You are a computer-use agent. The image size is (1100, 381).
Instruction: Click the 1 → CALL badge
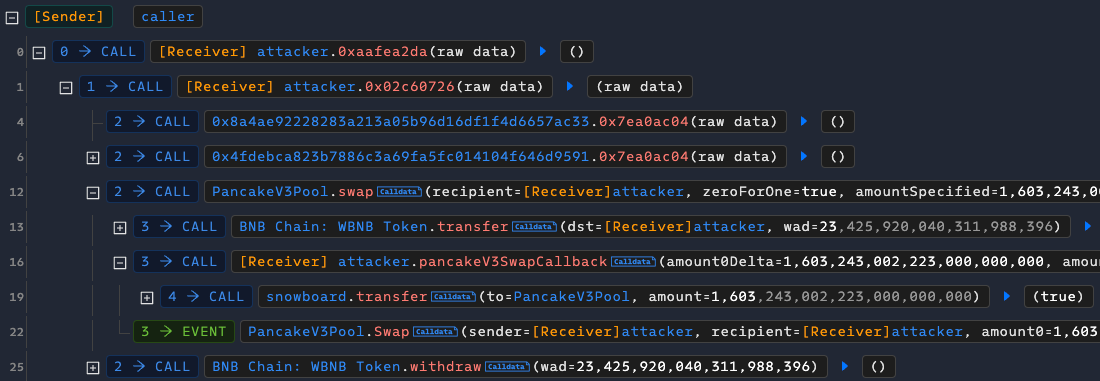[x=126, y=87]
